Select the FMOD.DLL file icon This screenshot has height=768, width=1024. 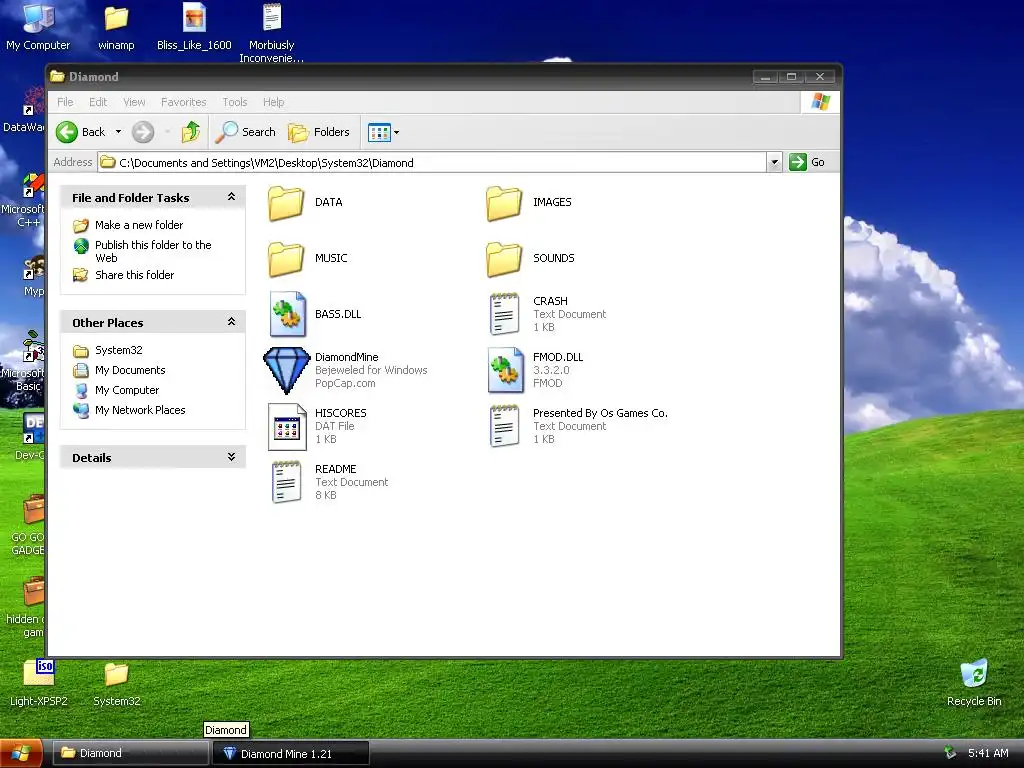click(x=505, y=370)
